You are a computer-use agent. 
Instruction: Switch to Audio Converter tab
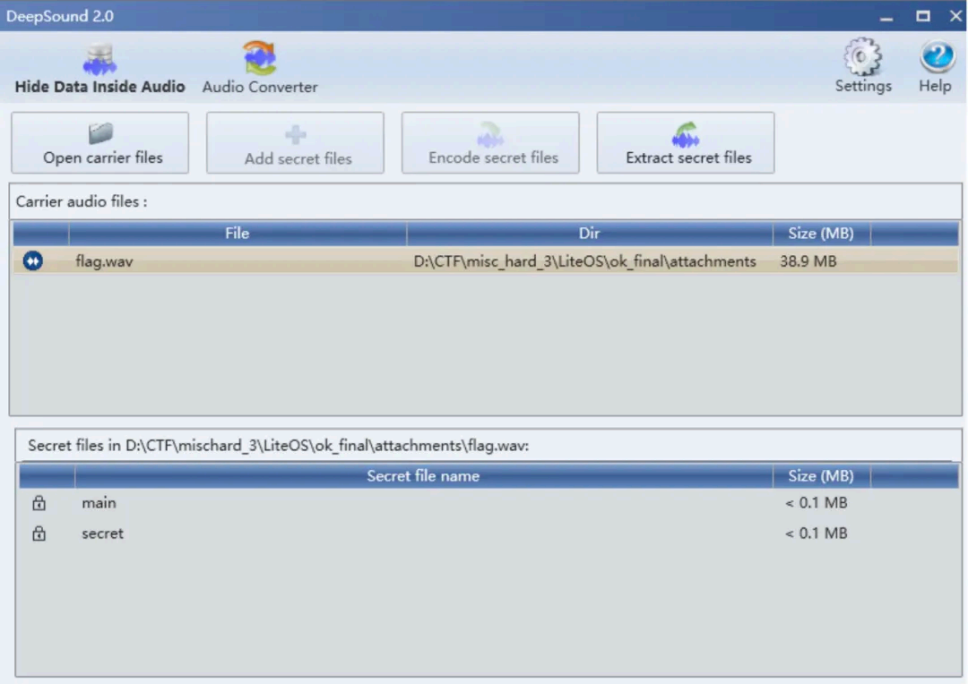coord(260,69)
